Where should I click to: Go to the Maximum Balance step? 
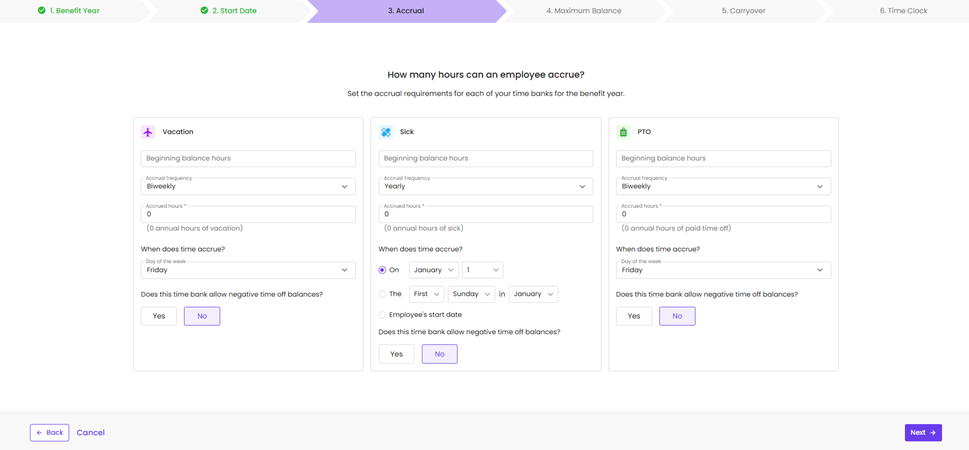(583, 11)
